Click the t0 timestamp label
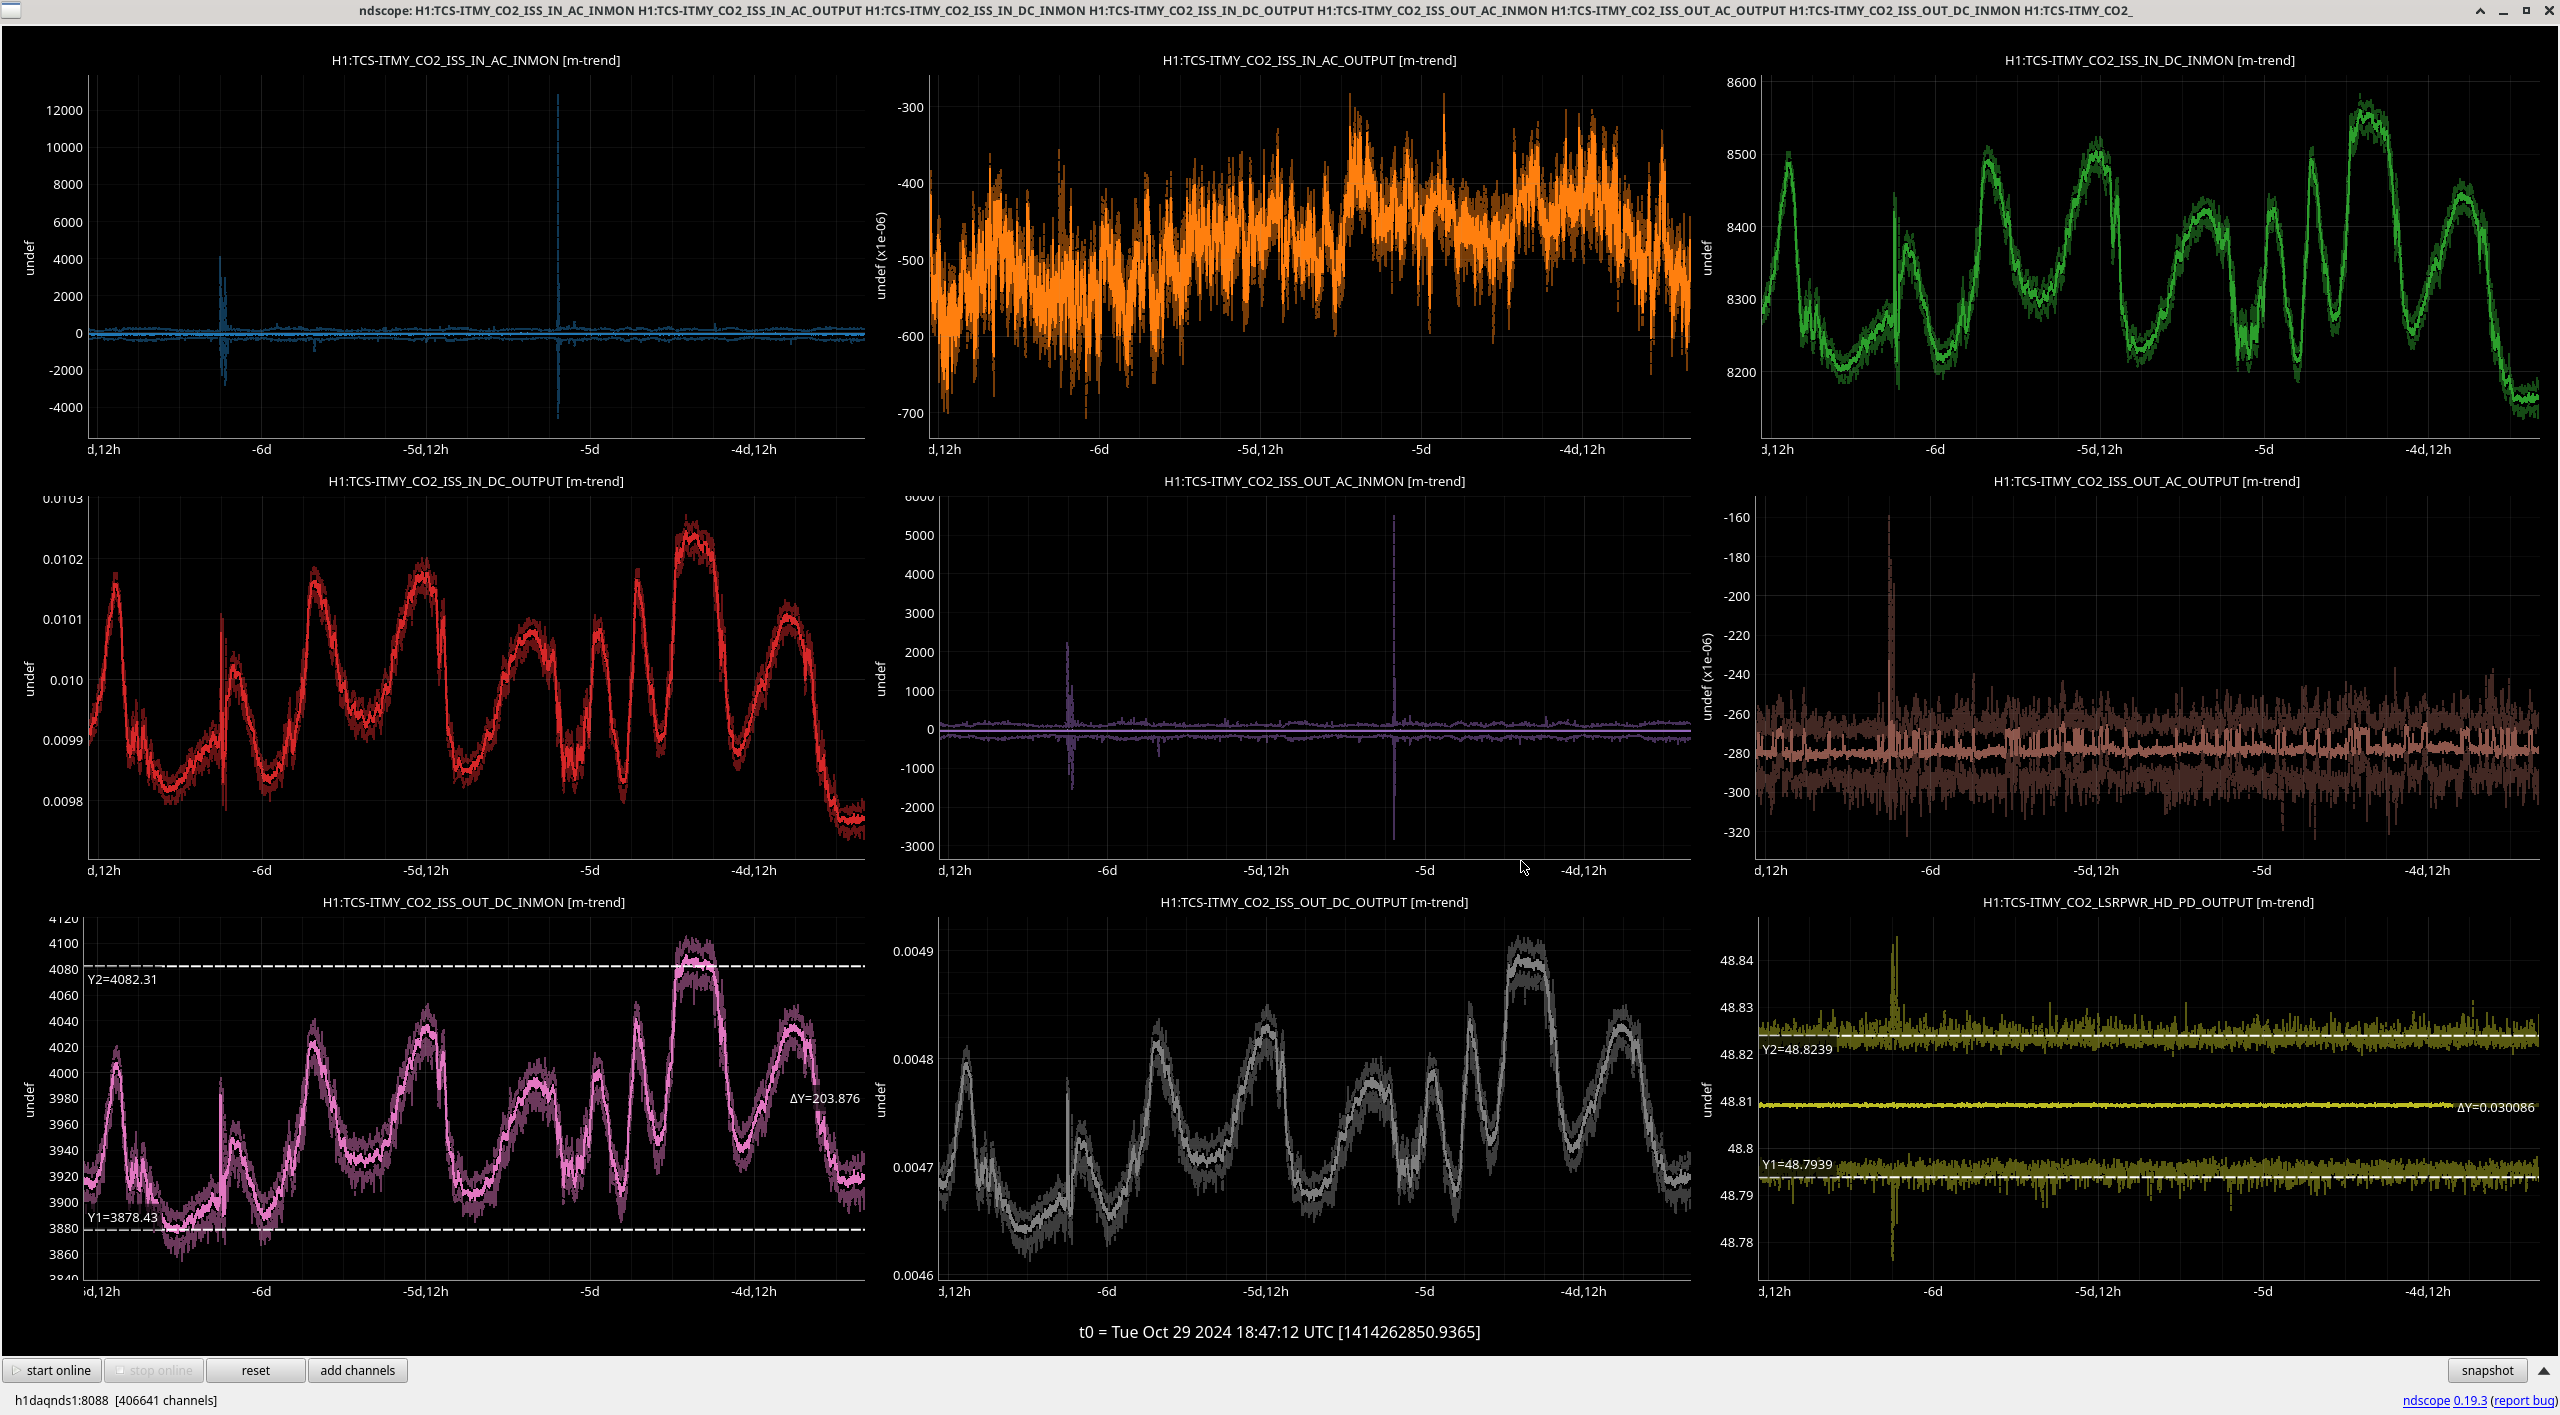Screen dimensions: 2560x1415 [1279, 1332]
